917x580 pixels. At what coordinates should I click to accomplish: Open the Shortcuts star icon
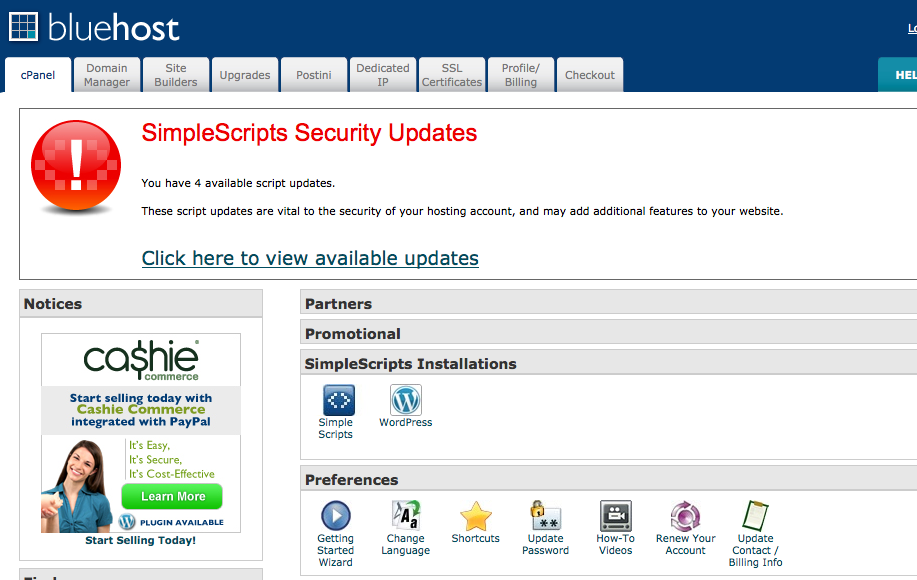coord(476,516)
